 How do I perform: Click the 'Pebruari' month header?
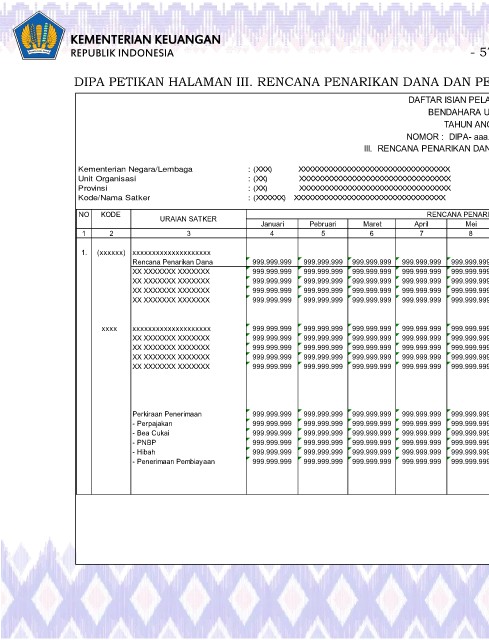323,224
